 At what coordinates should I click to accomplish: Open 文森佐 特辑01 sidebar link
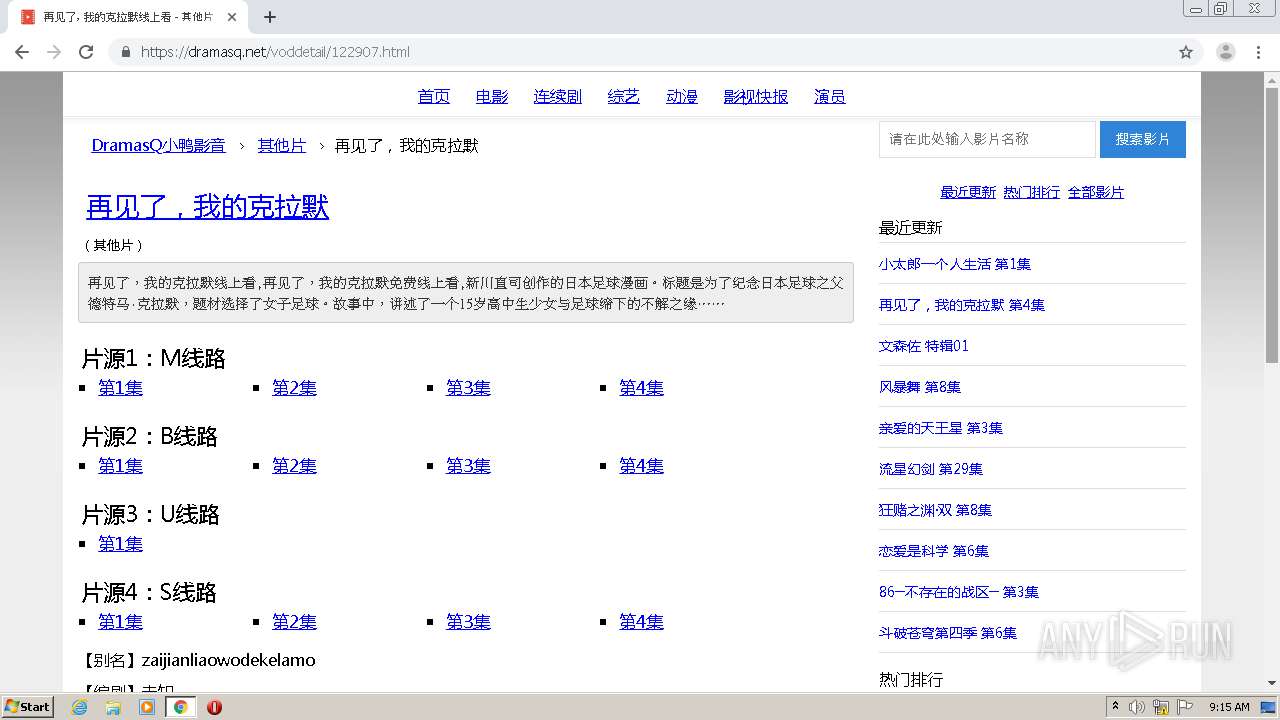[924, 346]
